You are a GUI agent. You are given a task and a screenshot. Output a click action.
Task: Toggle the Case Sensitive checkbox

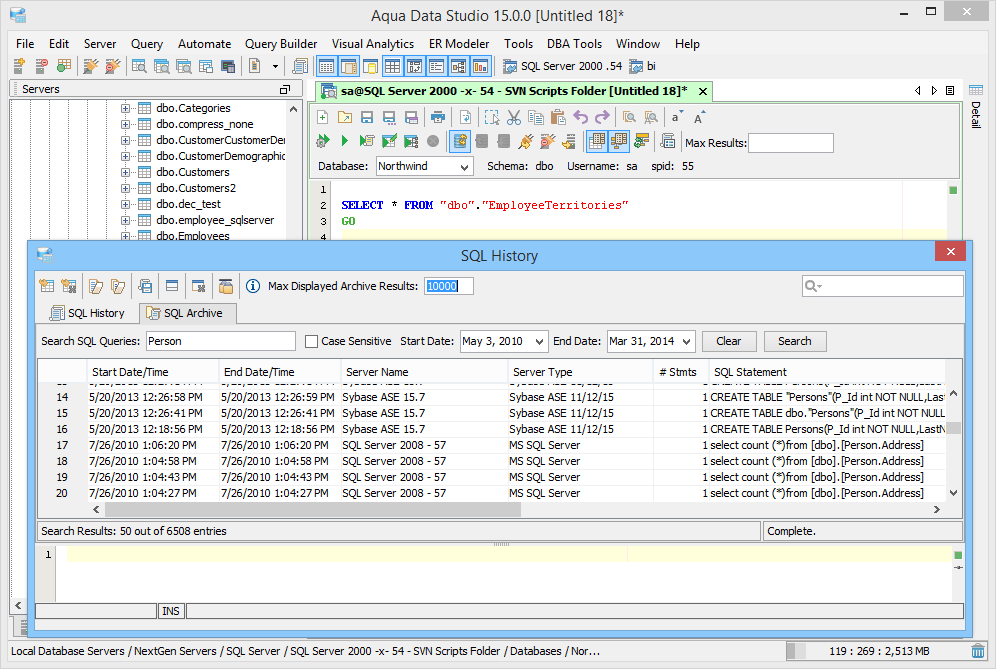pyautogui.click(x=311, y=341)
